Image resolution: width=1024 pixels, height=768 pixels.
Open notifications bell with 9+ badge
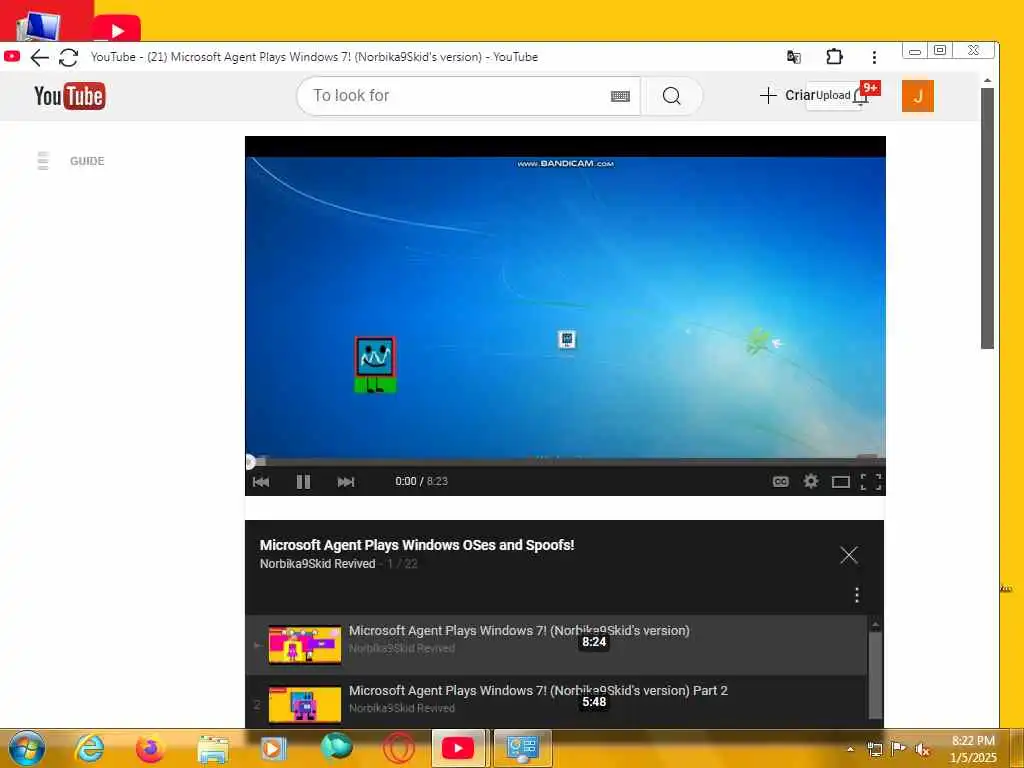click(862, 97)
